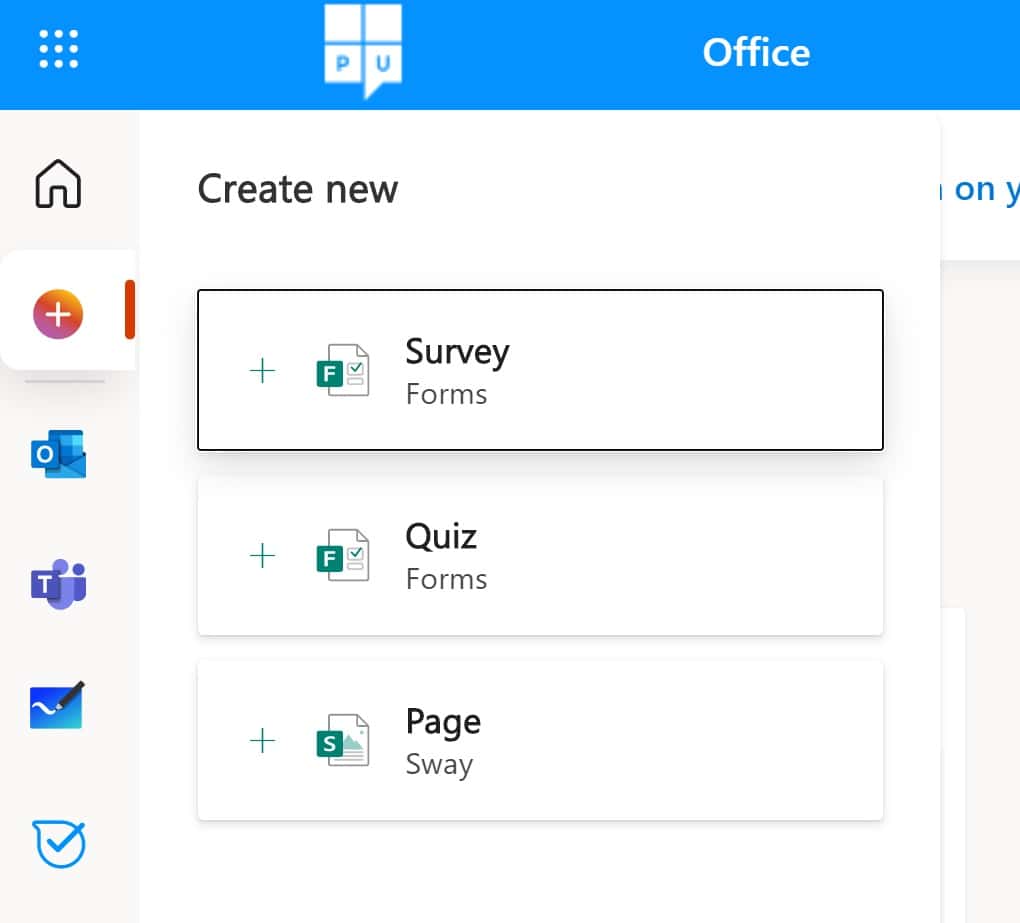Screen dimensions: 1020x923
Task: Click the plus sign on Page card
Action: pyautogui.click(x=262, y=740)
